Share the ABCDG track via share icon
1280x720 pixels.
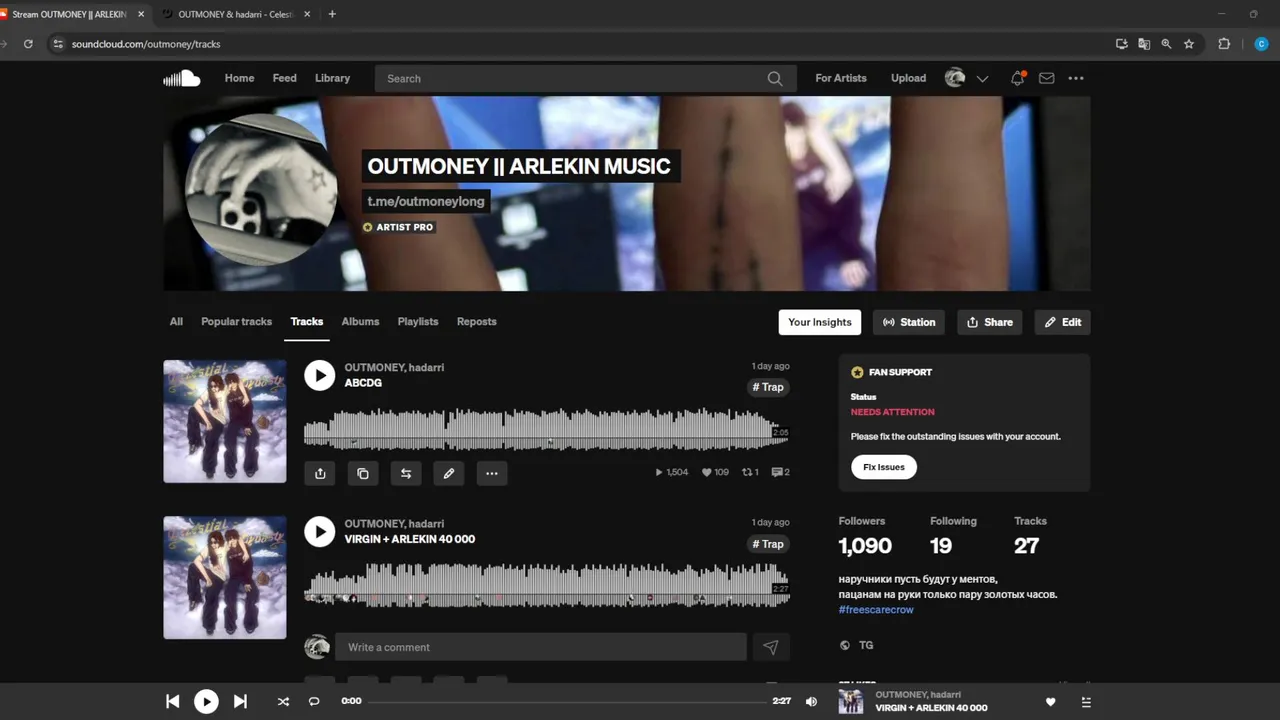(320, 473)
